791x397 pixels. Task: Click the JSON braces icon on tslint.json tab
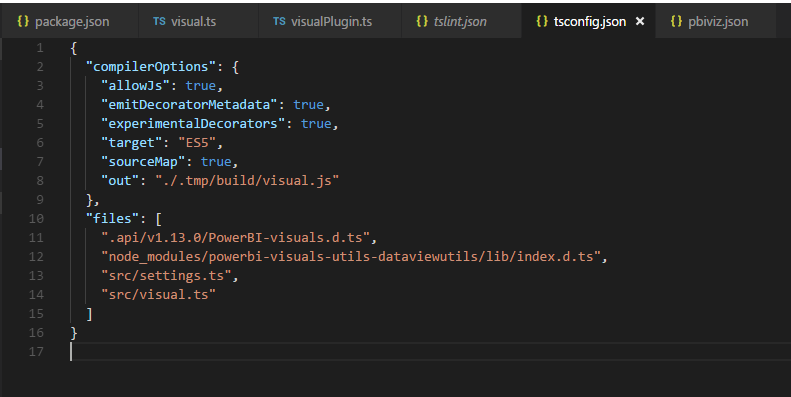point(422,21)
